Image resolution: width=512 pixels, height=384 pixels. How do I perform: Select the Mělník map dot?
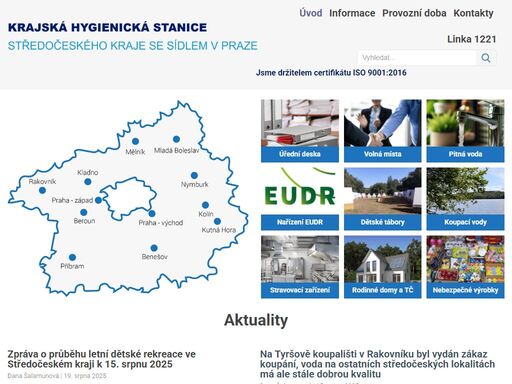point(135,141)
